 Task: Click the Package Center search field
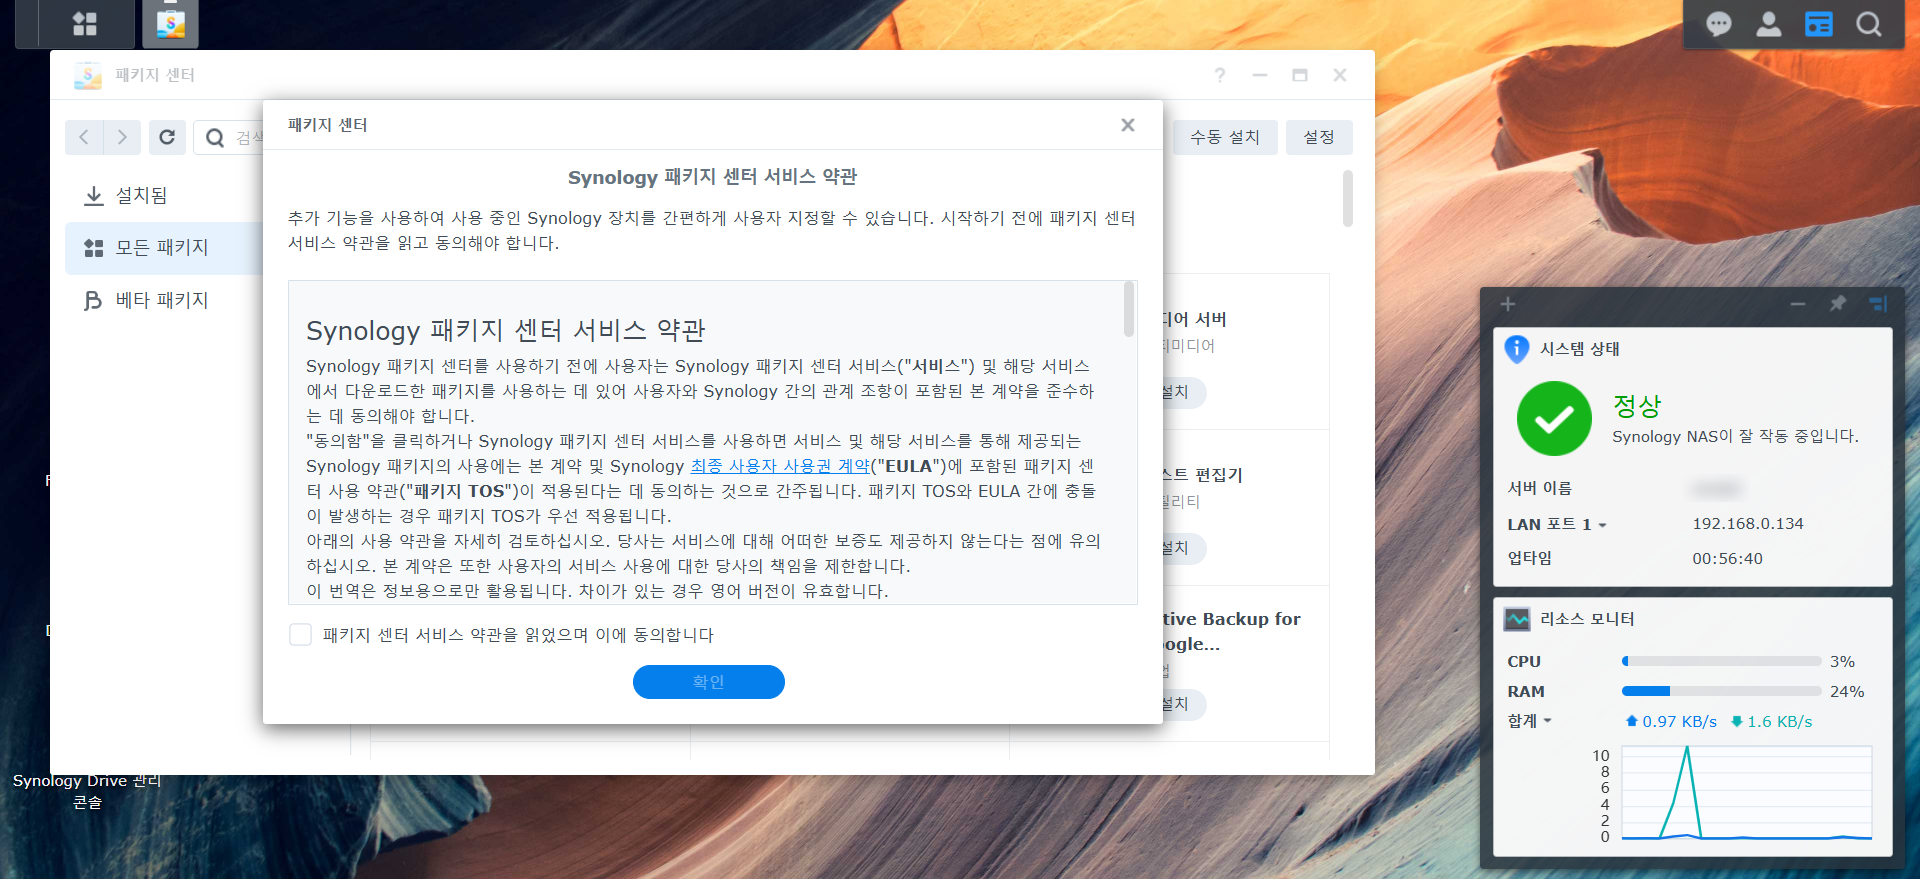230,137
